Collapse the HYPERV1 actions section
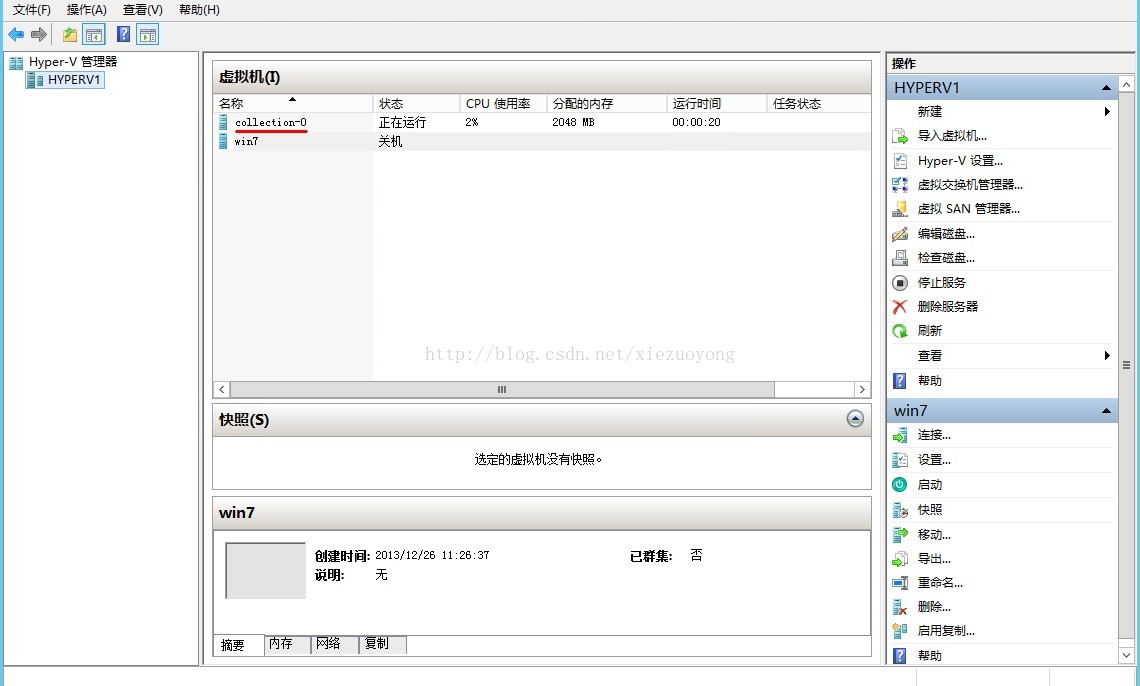Screen dimensions: 1140x686 (x=1106, y=87)
